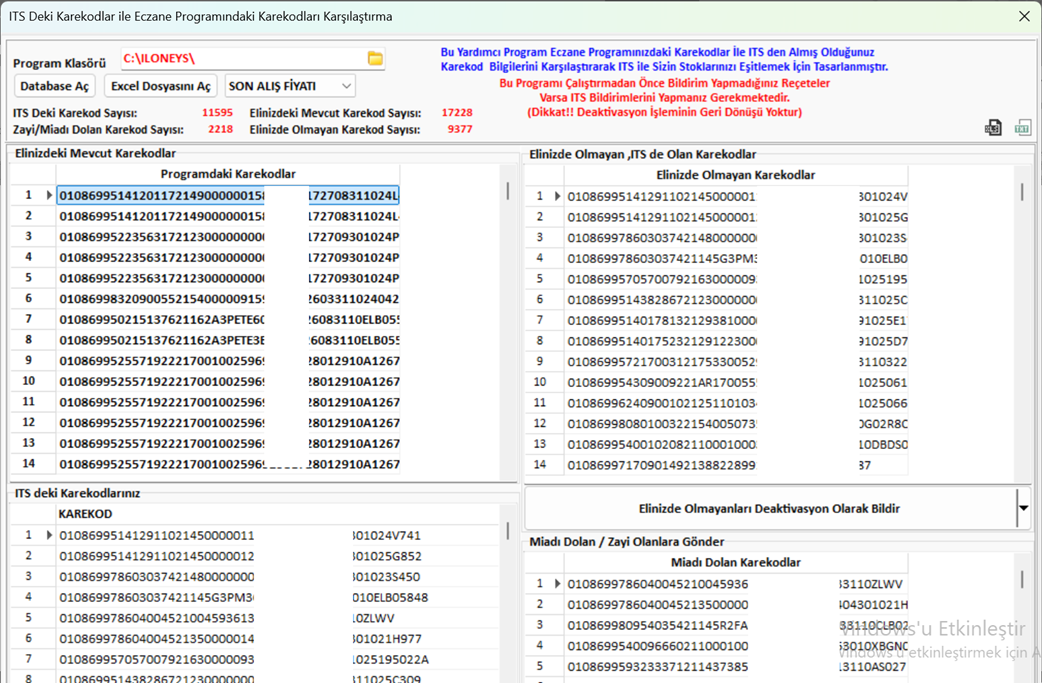
Task: Click the Miadı Dolan Karekodlar column header
Action: pyautogui.click(x=735, y=563)
